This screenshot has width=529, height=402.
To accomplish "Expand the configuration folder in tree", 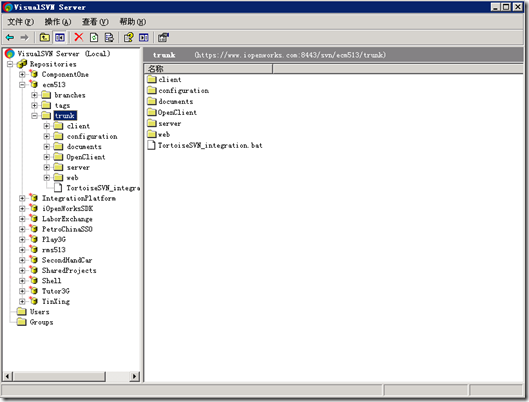I will tap(47, 137).
